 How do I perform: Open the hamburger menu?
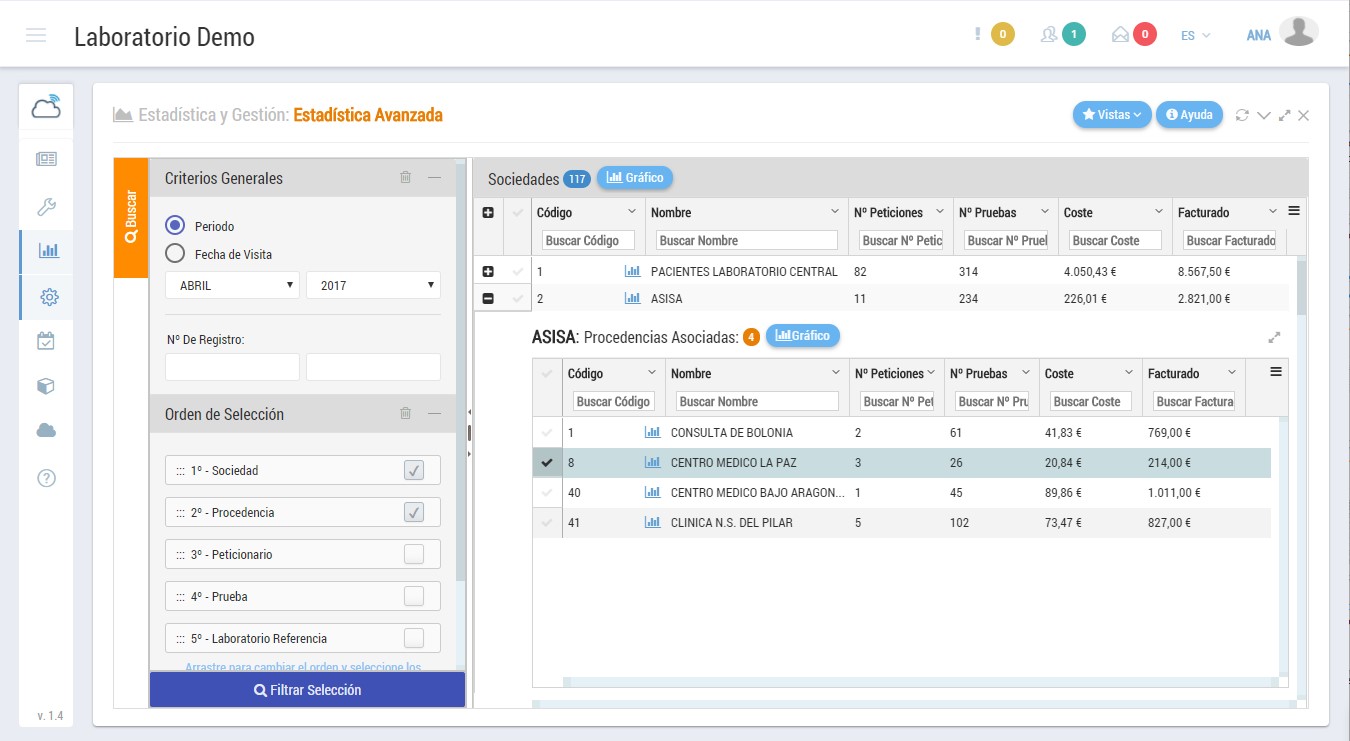(x=36, y=36)
